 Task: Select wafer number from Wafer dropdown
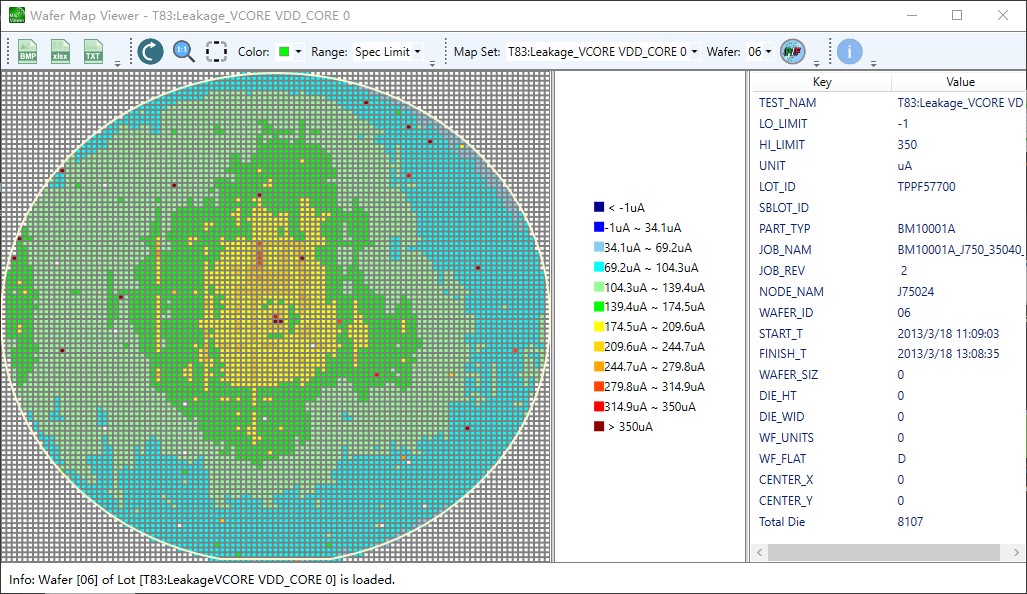click(x=760, y=52)
